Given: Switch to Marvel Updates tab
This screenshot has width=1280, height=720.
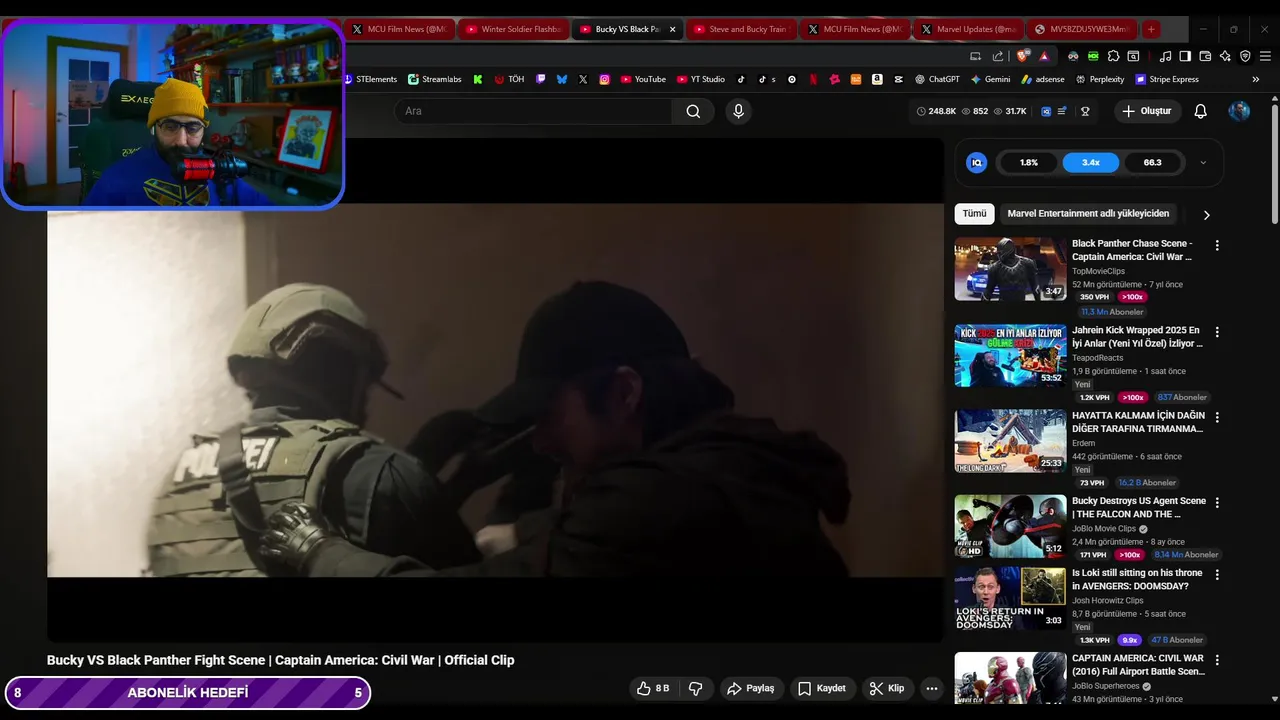Looking at the screenshot, I should 969,29.
